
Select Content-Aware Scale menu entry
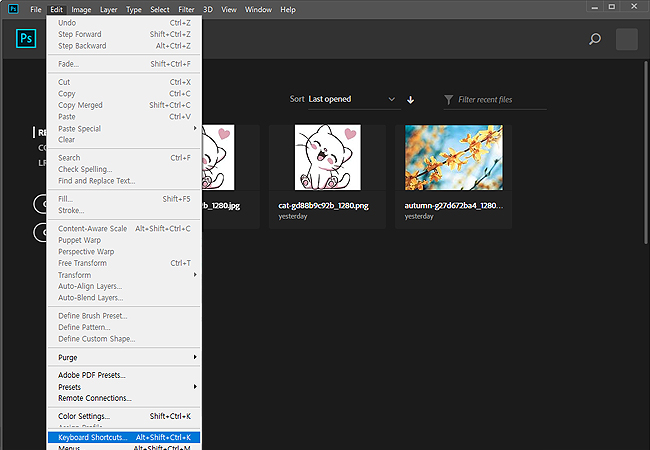pos(124,229)
